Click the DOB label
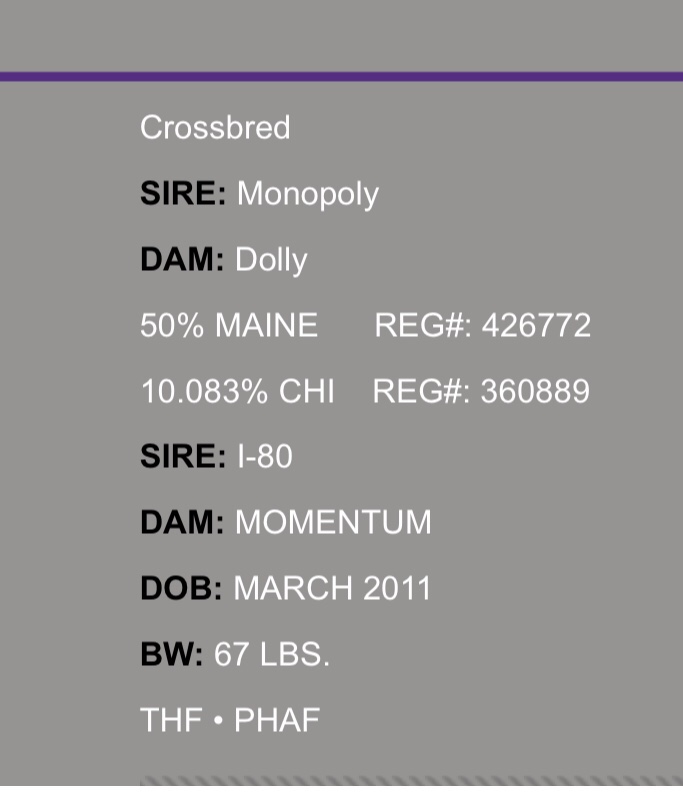The image size is (683, 794). 181,588
